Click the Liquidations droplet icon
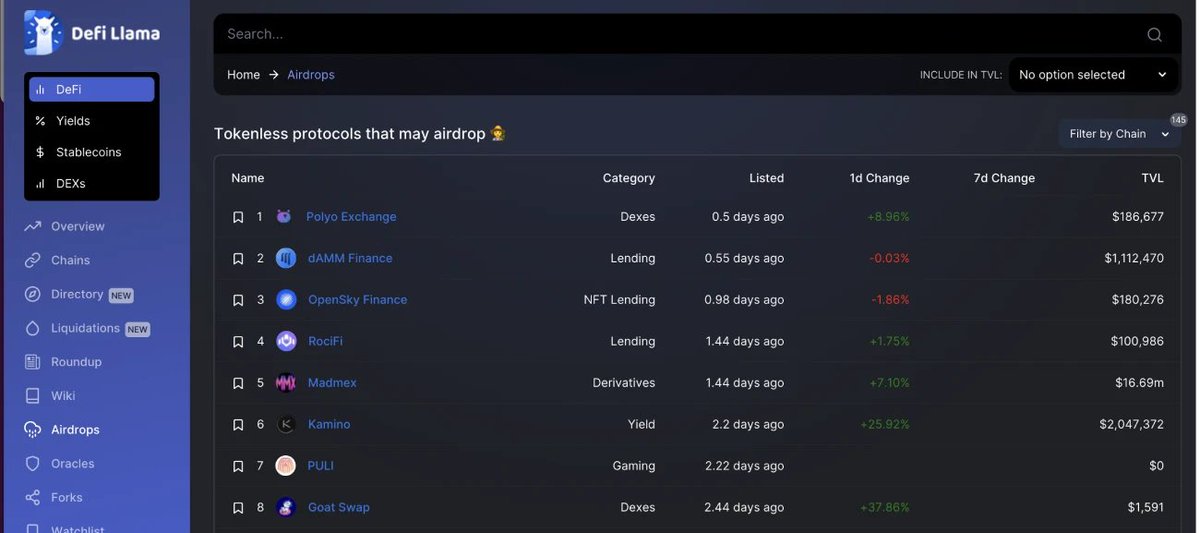 (33, 328)
